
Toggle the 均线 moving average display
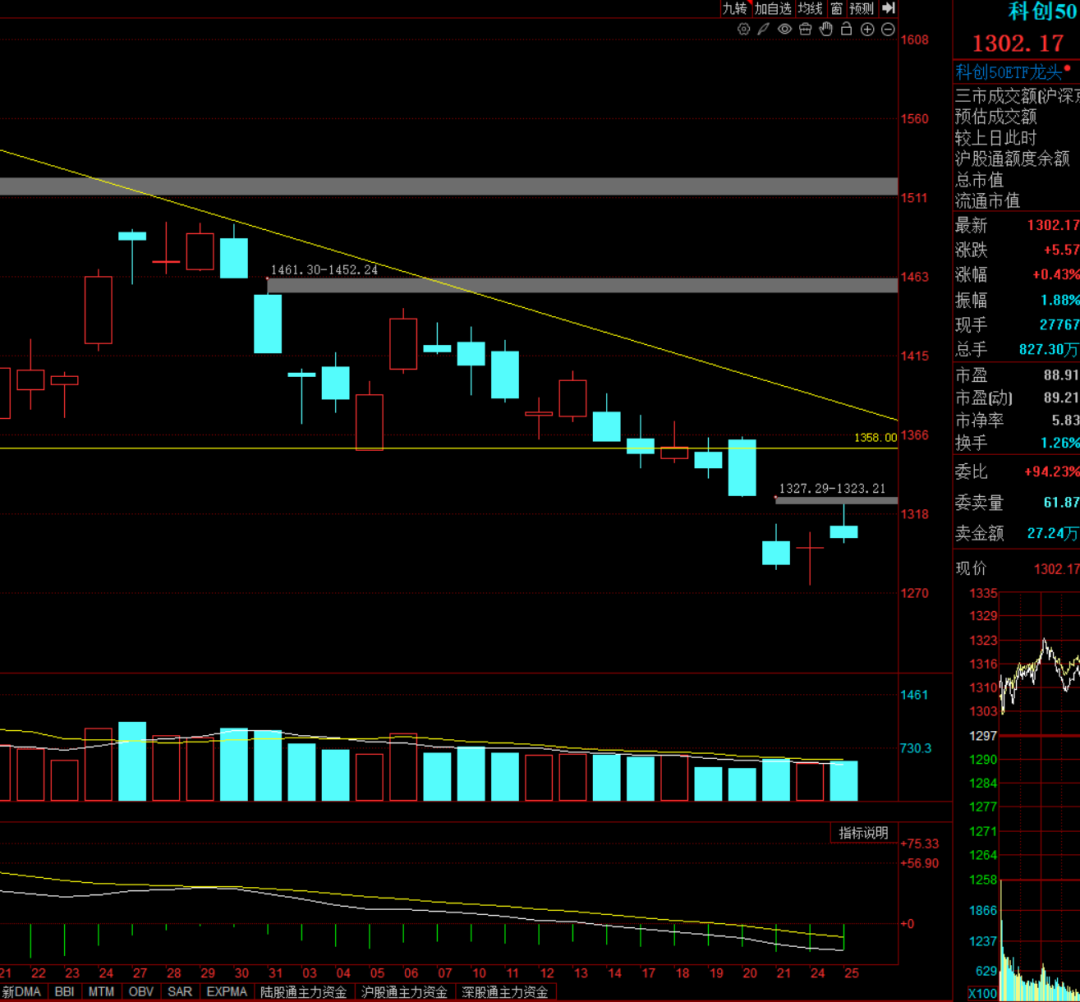810,8
